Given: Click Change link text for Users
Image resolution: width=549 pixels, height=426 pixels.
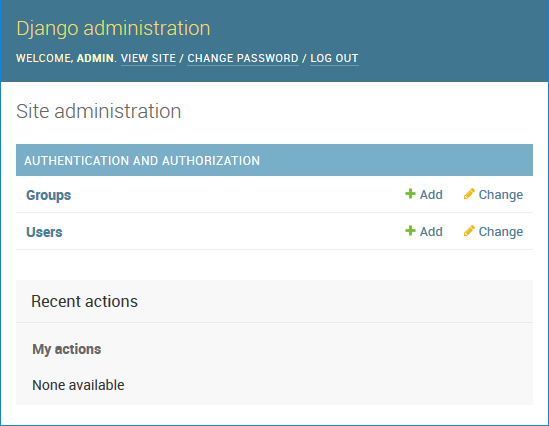Looking at the screenshot, I should [501, 232].
